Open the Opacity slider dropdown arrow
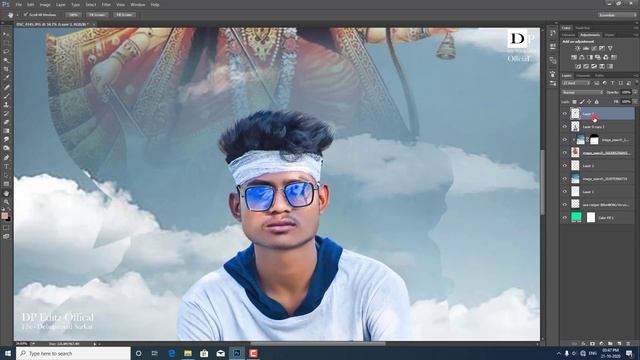 (634, 93)
